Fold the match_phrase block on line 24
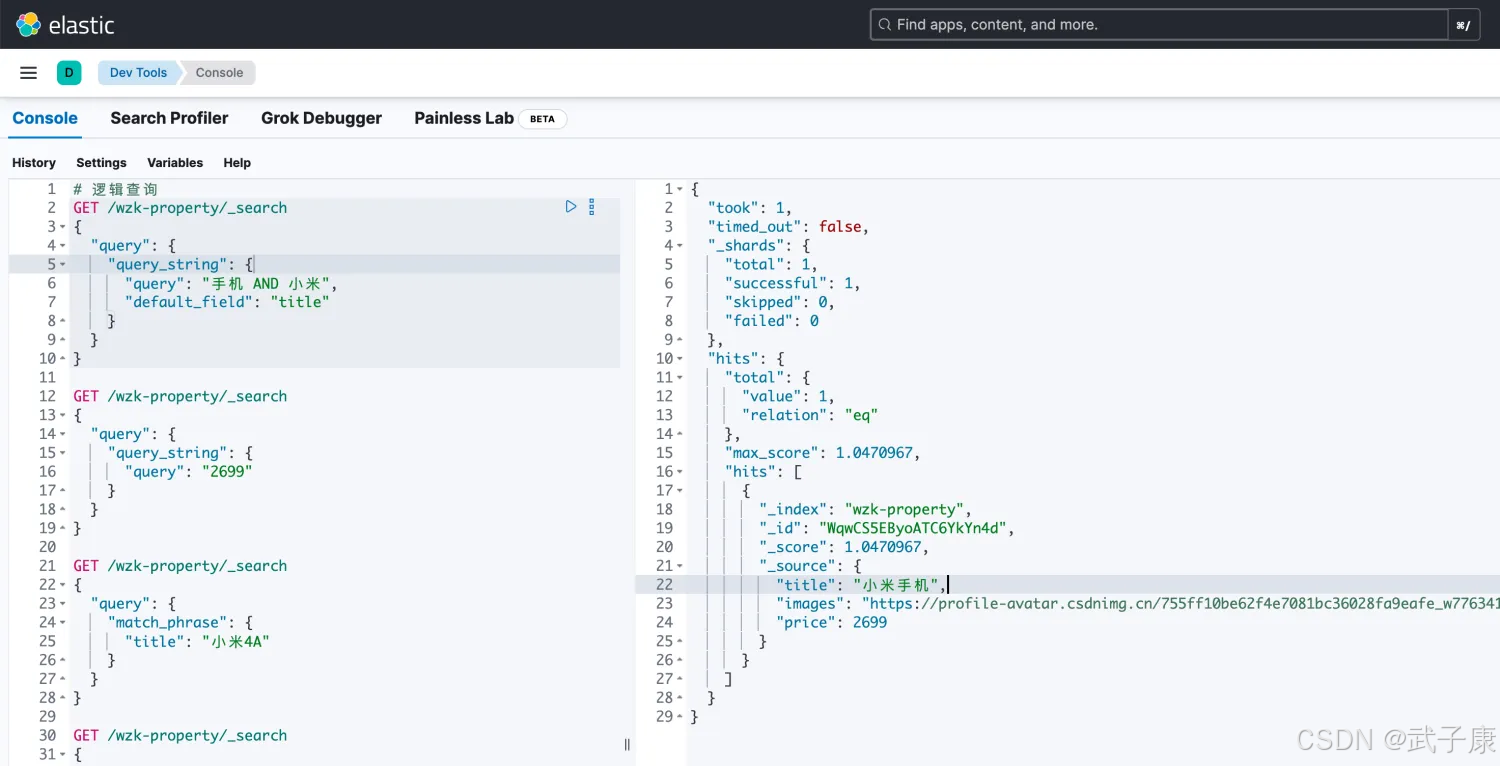 coord(63,623)
